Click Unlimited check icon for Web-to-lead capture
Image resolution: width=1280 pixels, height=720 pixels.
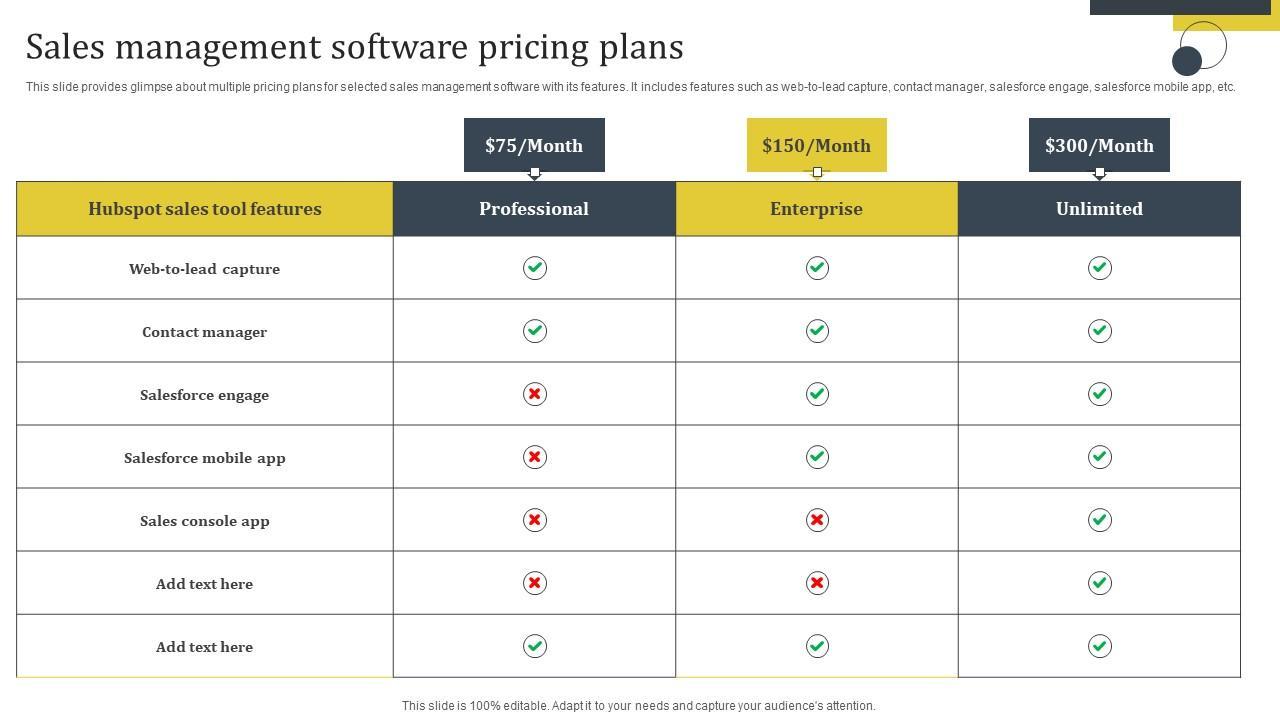coord(1099,268)
